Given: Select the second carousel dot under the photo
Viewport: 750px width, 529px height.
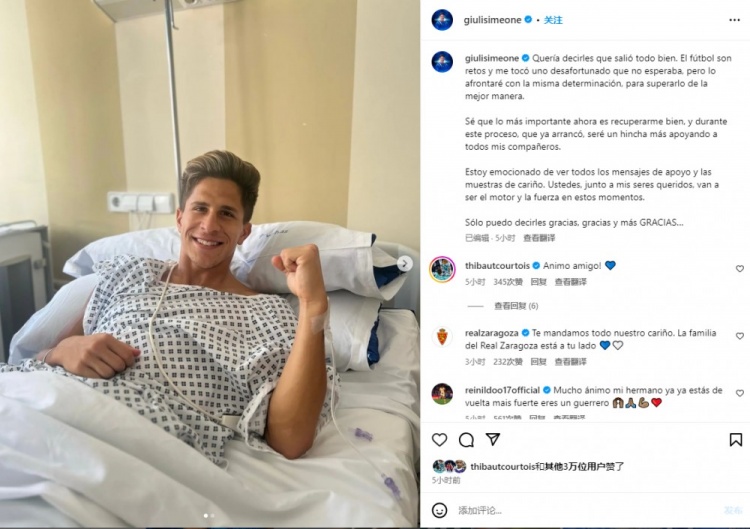Looking at the screenshot, I should coord(212,516).
